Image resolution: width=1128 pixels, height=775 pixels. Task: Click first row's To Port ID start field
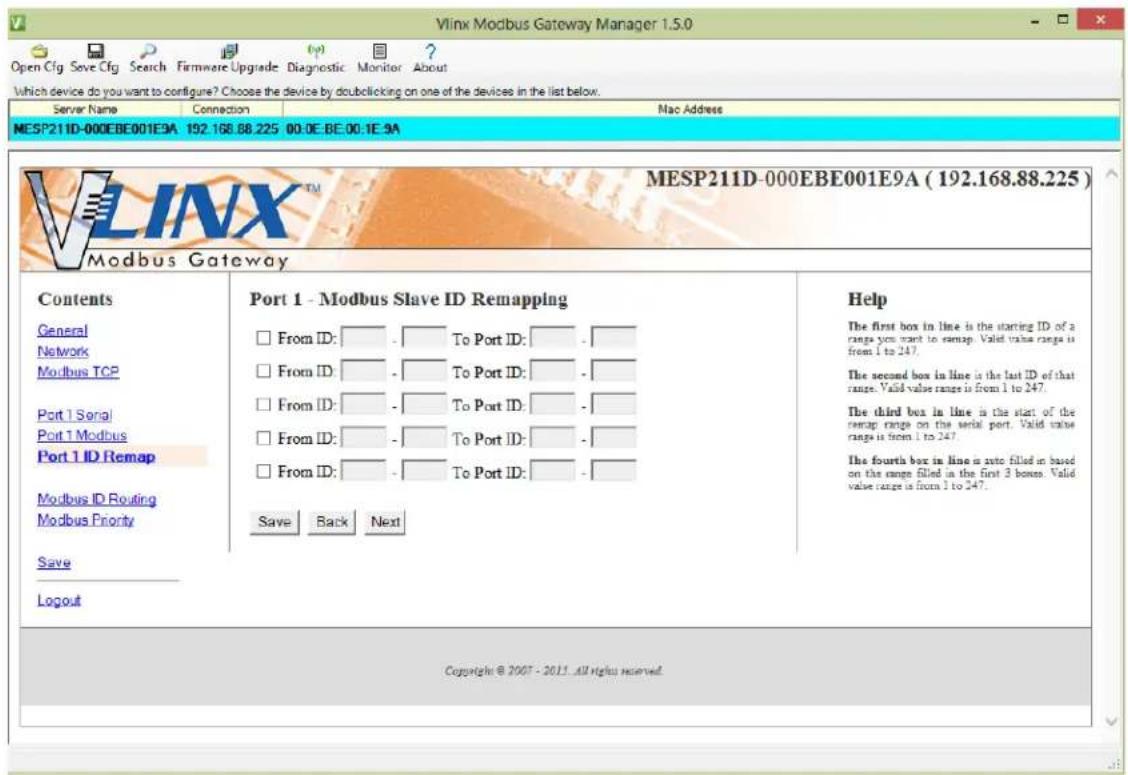[553, 337]
